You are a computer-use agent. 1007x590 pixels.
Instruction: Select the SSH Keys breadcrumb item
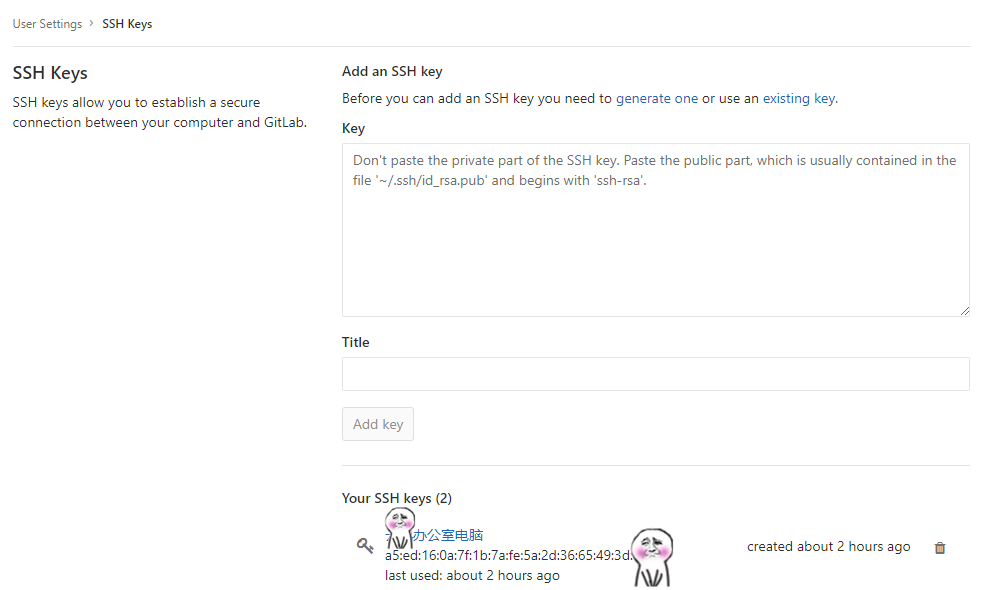tap(127, 23)
